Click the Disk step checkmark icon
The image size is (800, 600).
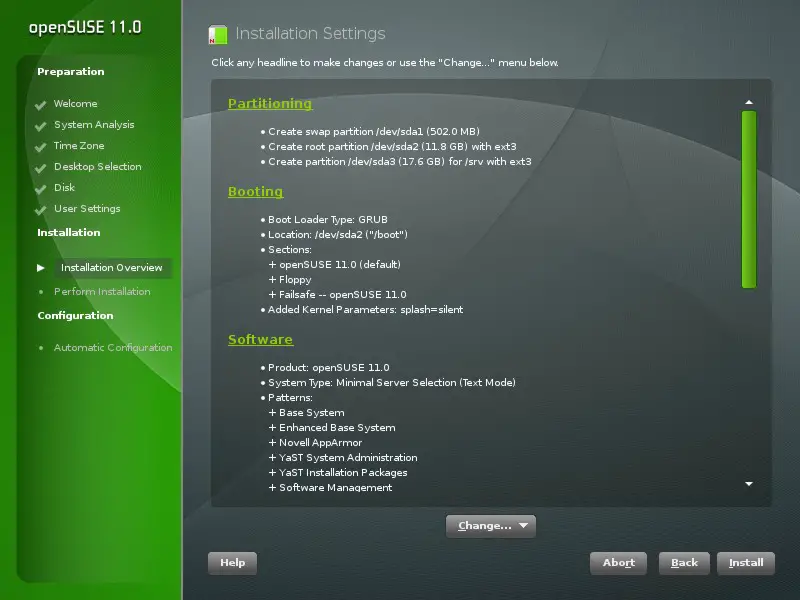(x=41, y=189)
